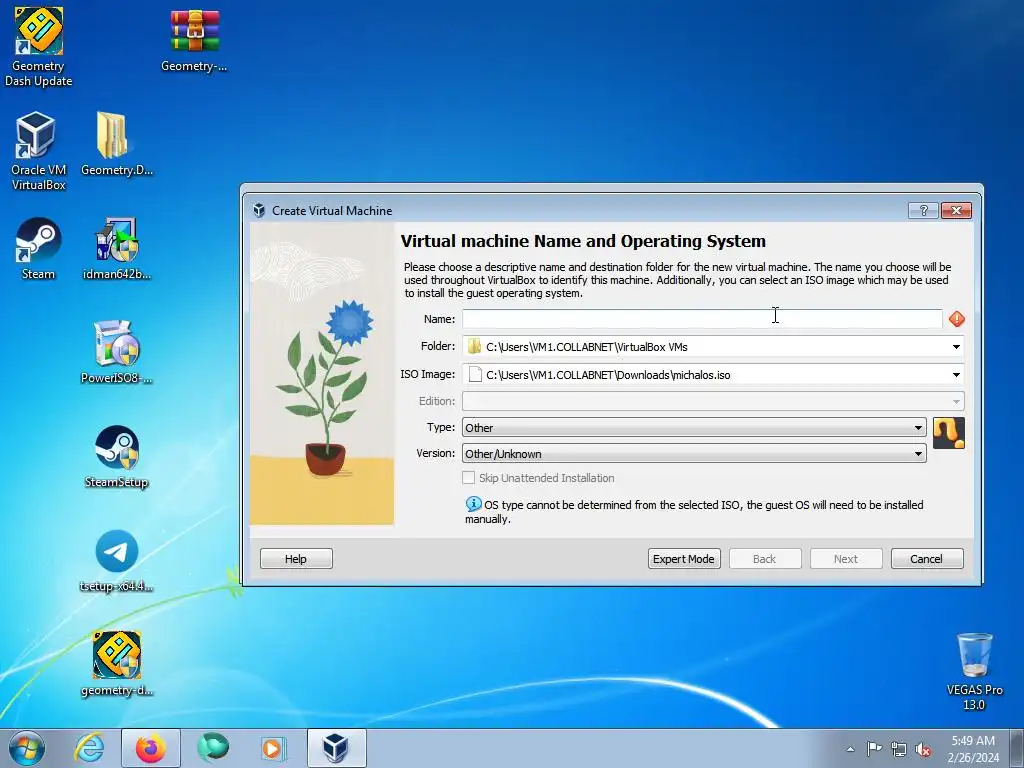Launch Steam from the desktop shortcut
Viewport: 1024px width, 768px height.
tap(39, 248)
